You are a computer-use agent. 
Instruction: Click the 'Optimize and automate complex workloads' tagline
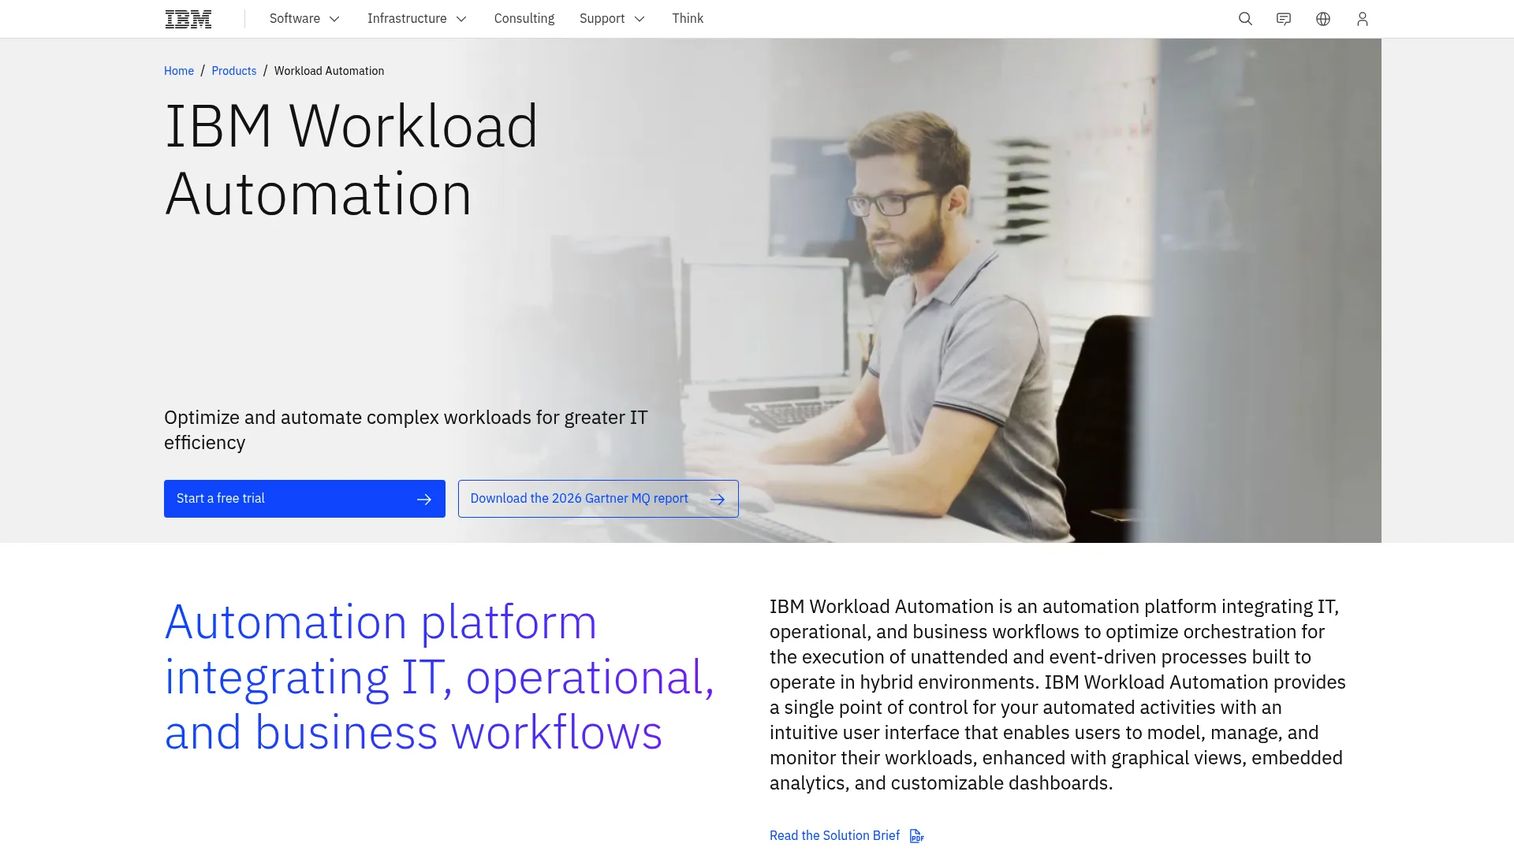tap(406, 430)
